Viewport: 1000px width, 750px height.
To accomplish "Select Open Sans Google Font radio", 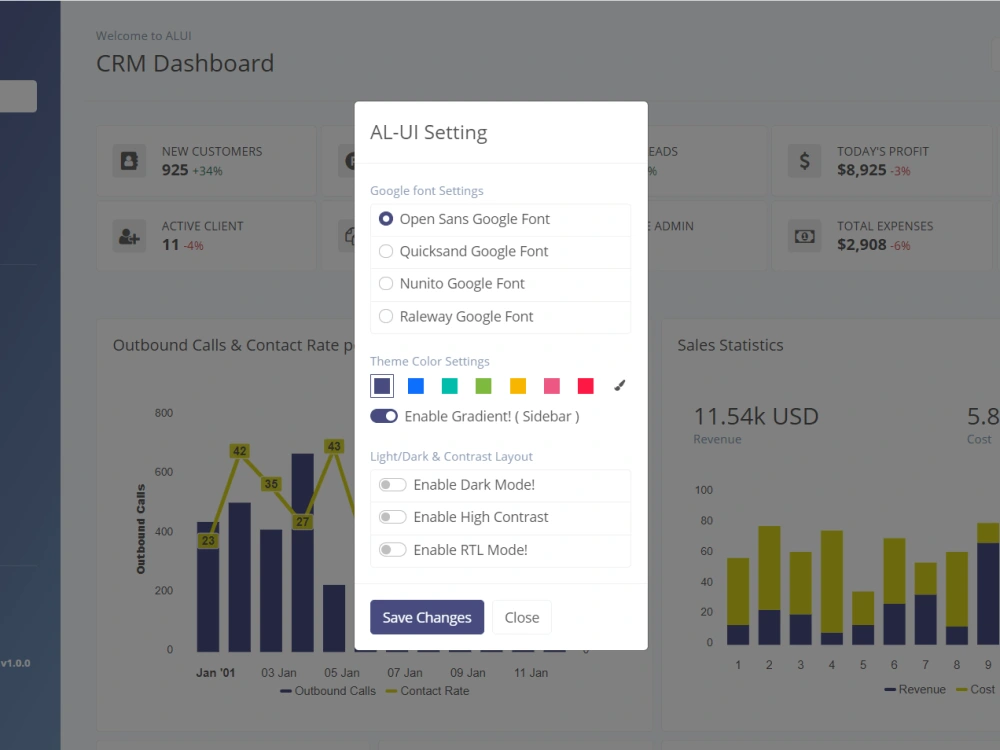I will tap(386, 219).
